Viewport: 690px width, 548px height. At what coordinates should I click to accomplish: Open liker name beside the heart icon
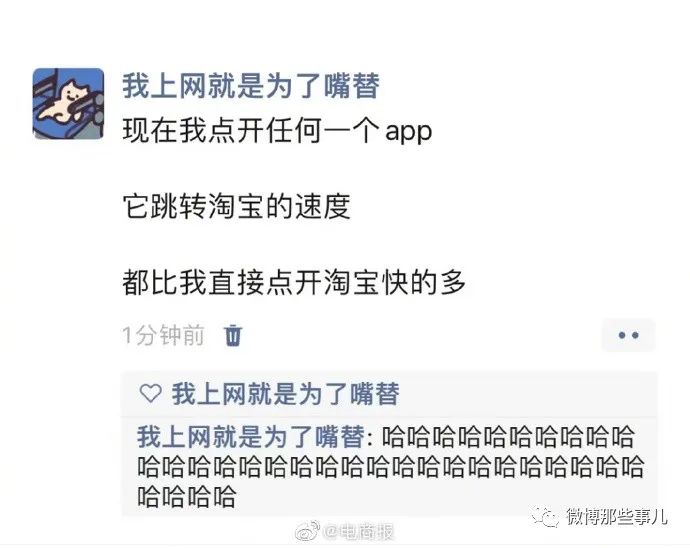pyautogui.click(x=286, y=394)
